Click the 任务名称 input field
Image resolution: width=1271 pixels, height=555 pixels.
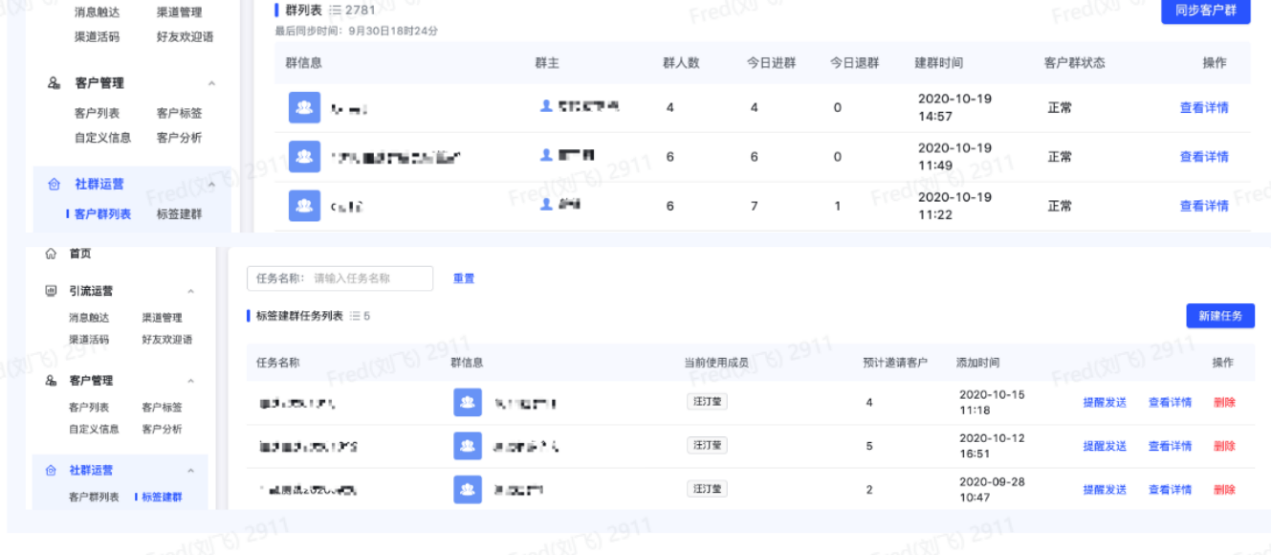[370, 279]
